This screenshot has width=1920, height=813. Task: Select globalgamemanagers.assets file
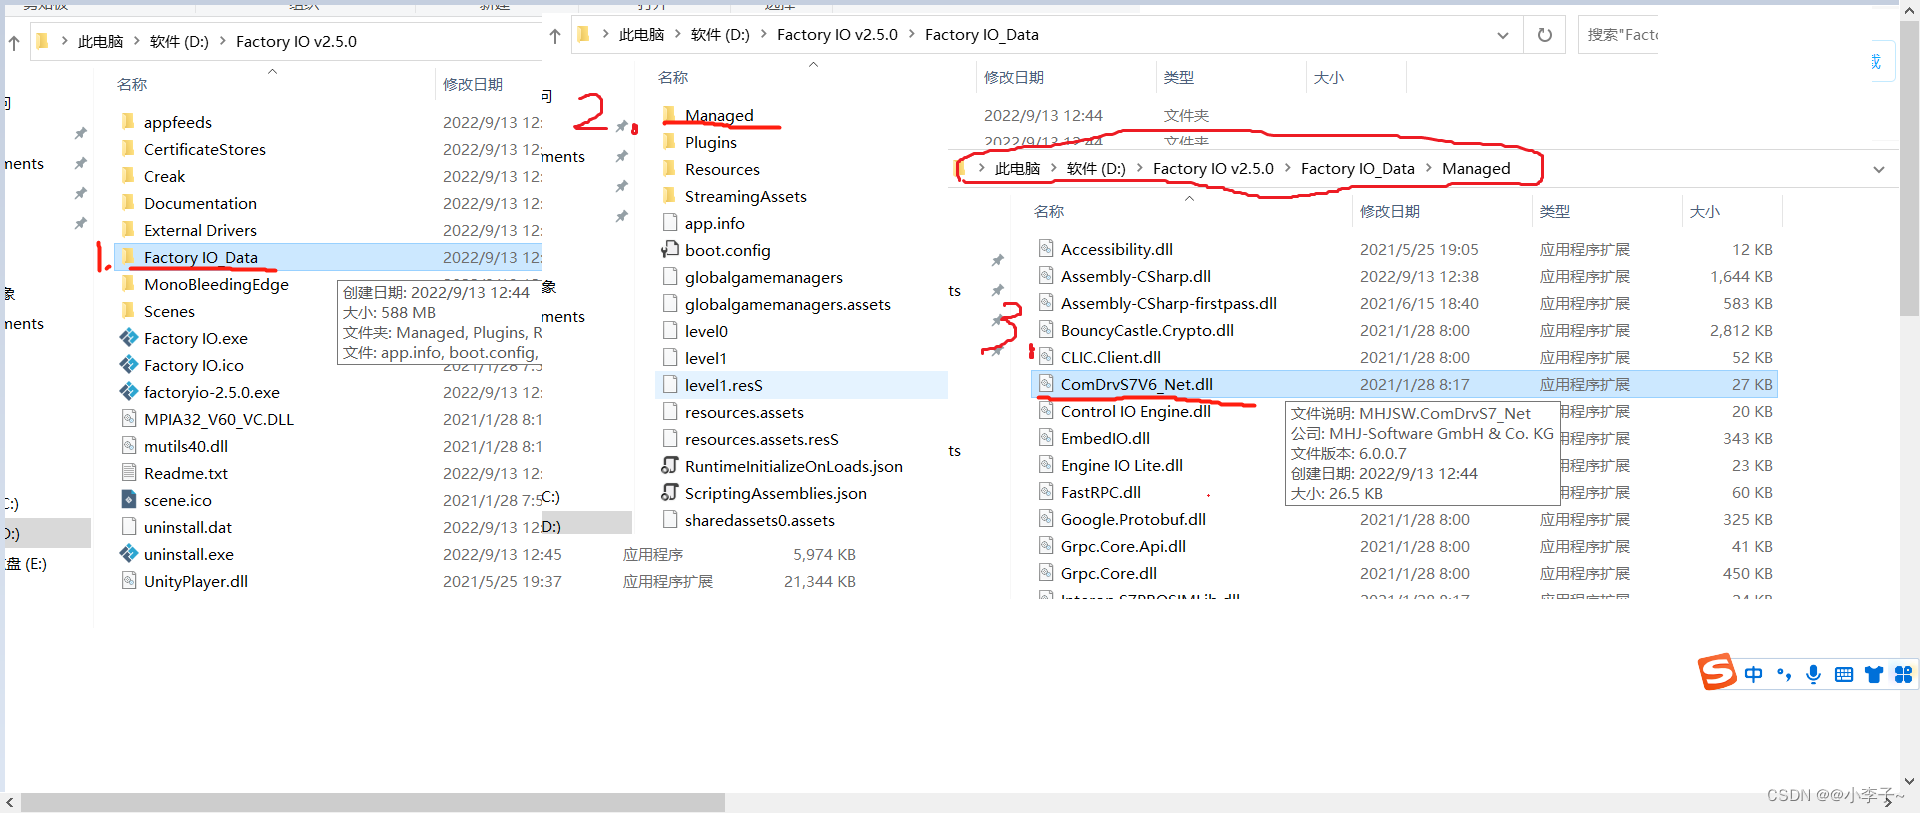[788, 304]
